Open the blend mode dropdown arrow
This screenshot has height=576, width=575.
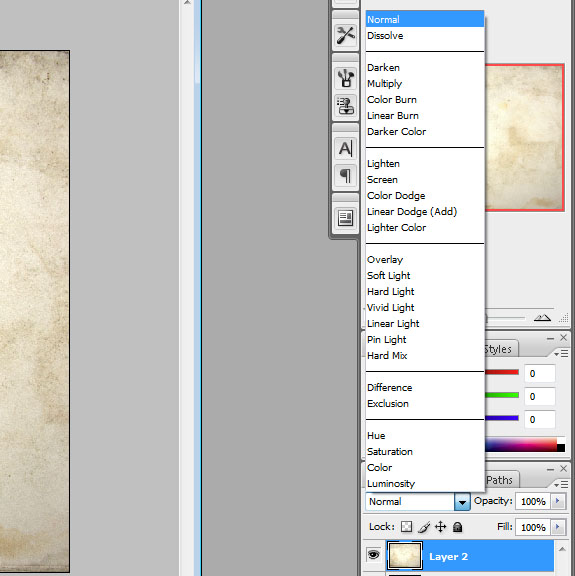click(462, 501)
